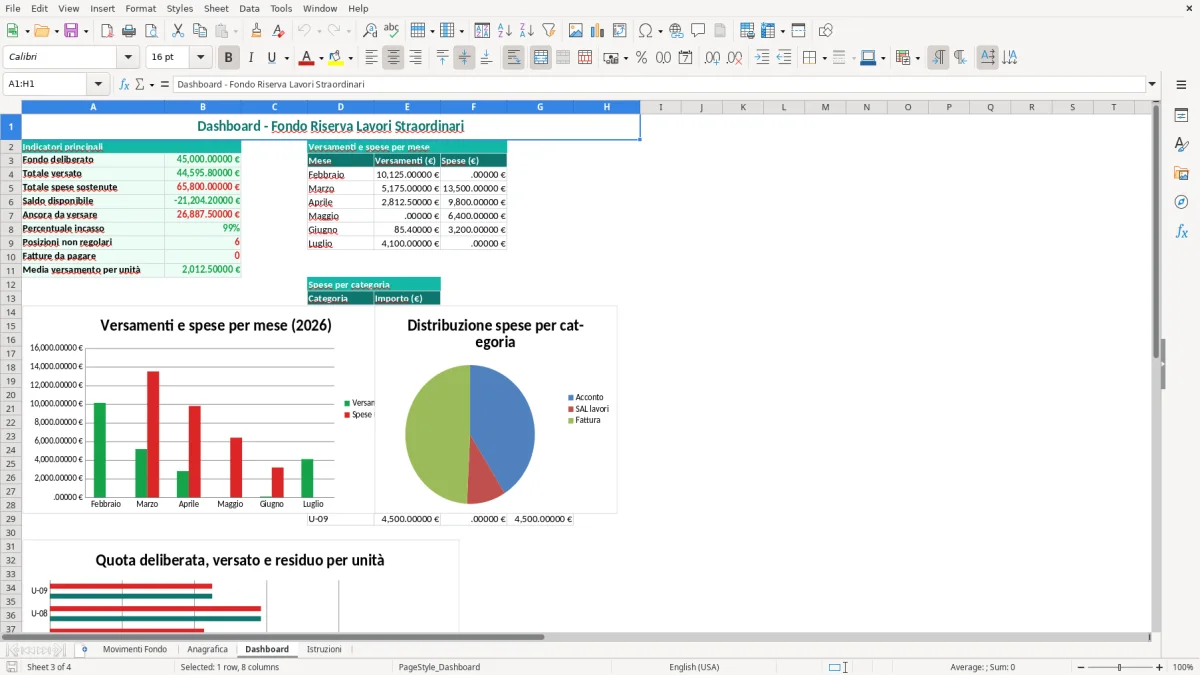This screenshot has width=1200, height=675.
Task: Switch to Anagrafica sheet tab
Action: (x=208, y=649)
